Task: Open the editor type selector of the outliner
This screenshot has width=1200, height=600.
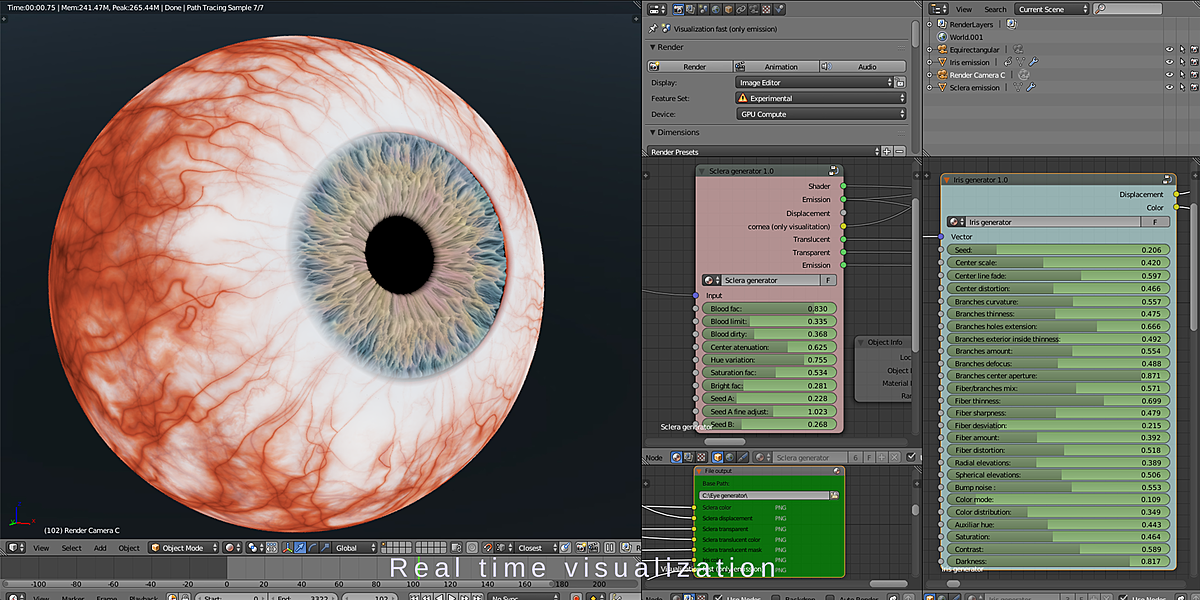Action: point(937,8)
